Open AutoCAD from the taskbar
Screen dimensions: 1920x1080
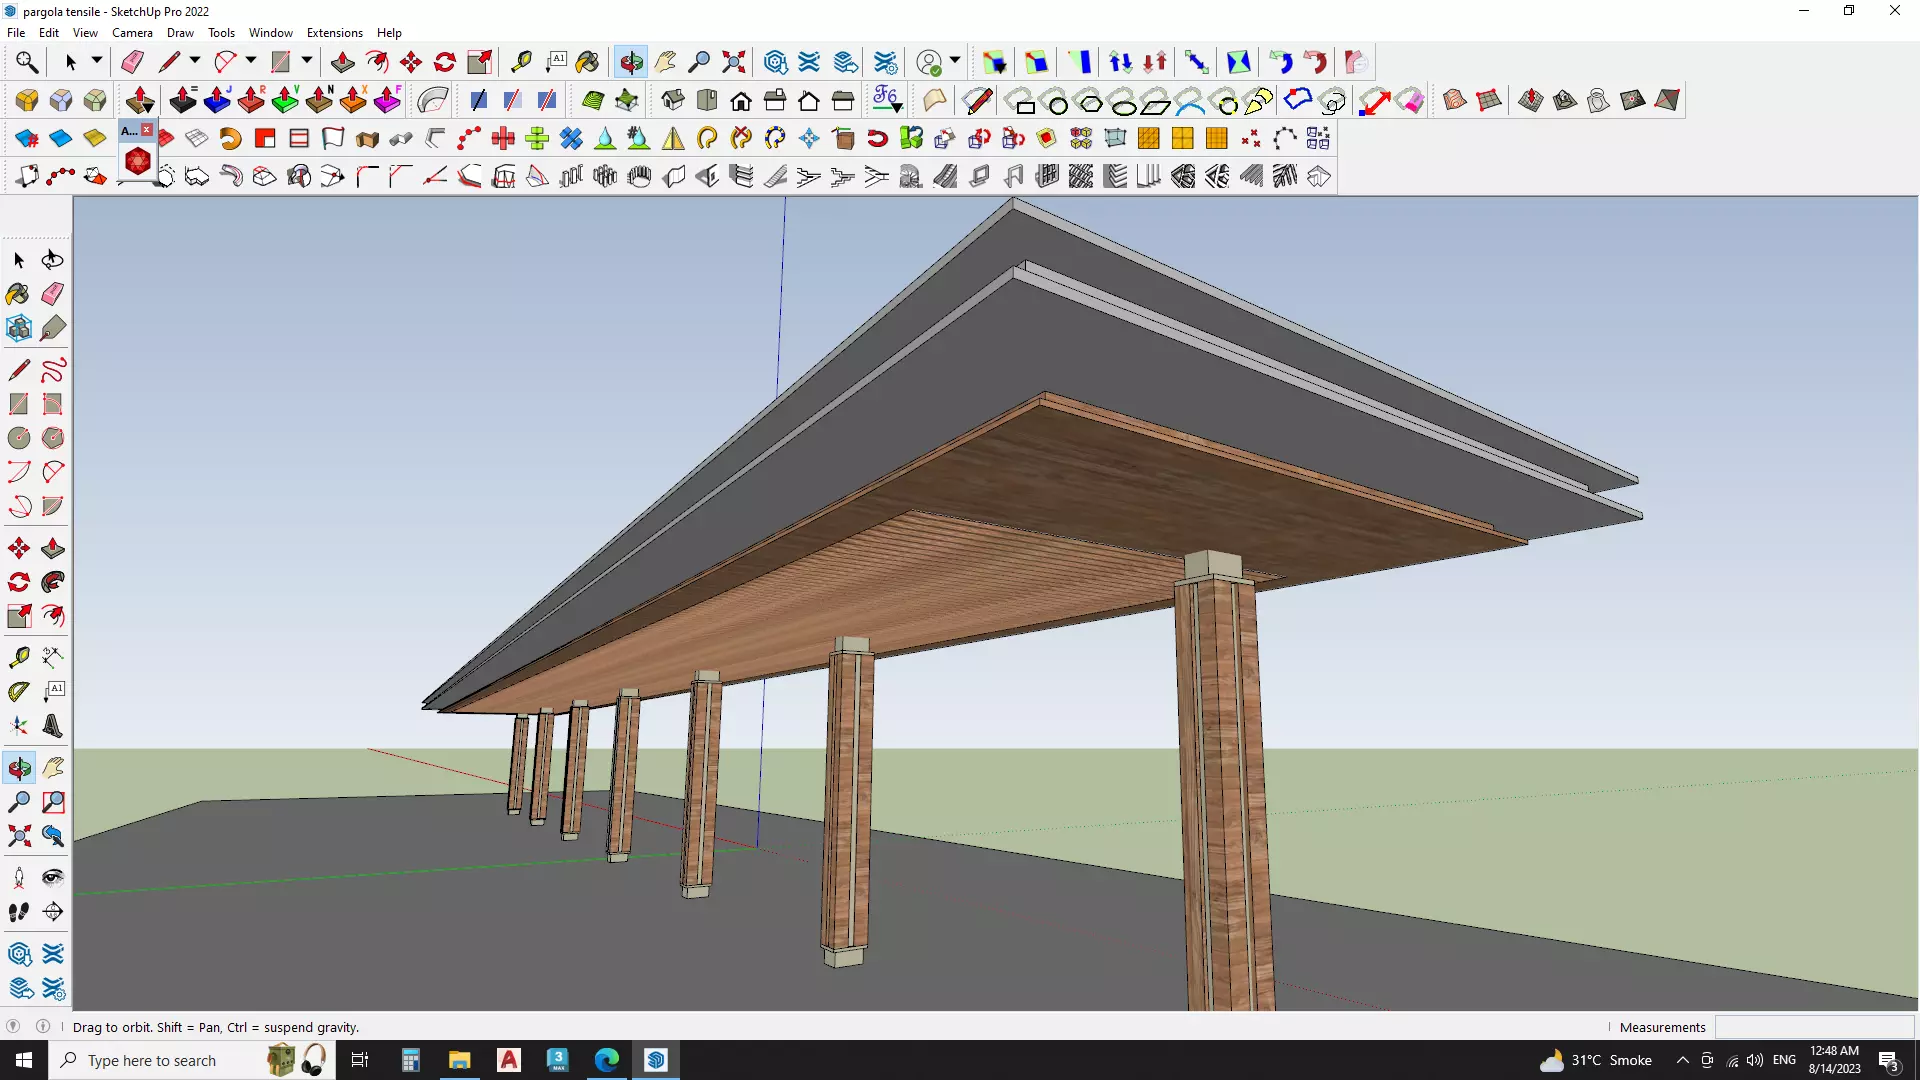pos(509,1060)
